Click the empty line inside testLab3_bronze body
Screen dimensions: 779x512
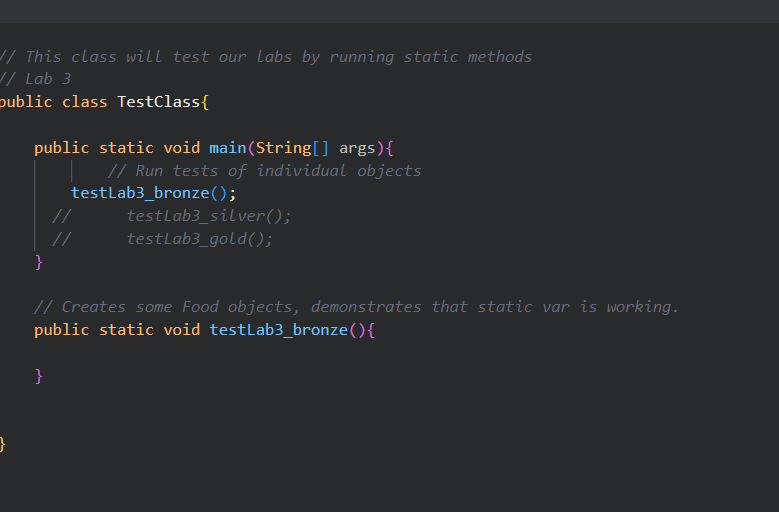390,353
